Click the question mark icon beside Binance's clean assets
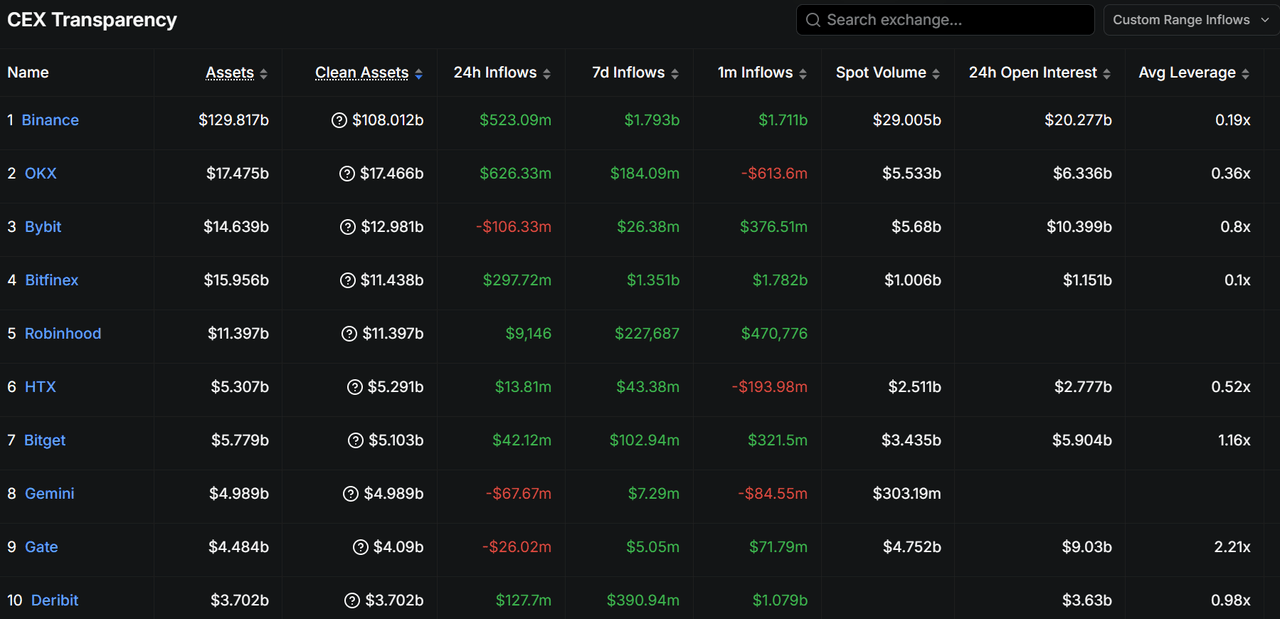 [x=339, y=119]
